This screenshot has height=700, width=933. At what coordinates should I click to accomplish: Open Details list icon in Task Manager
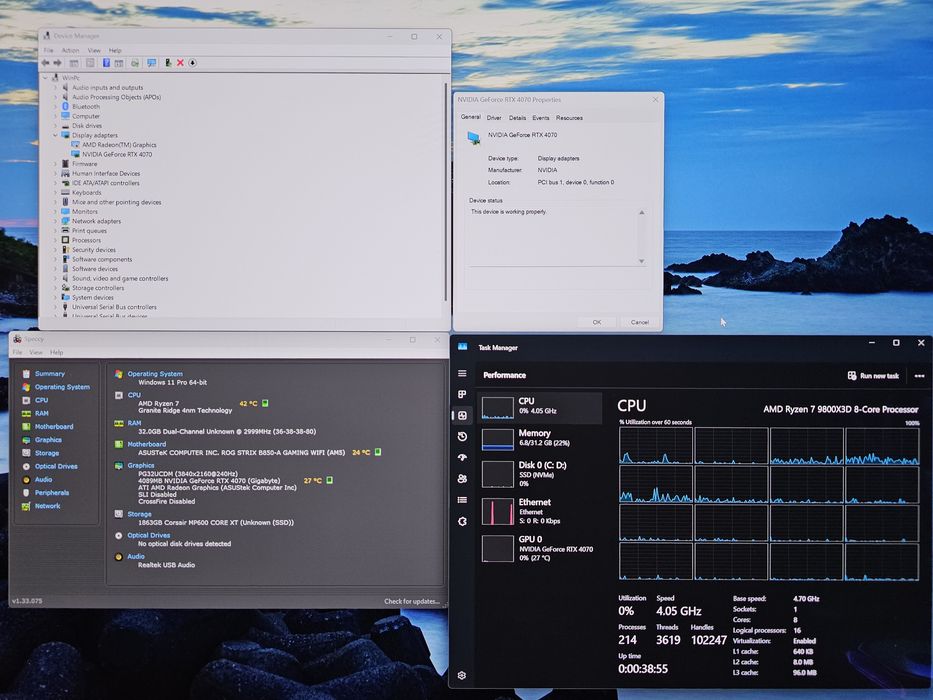click(462, 500)
